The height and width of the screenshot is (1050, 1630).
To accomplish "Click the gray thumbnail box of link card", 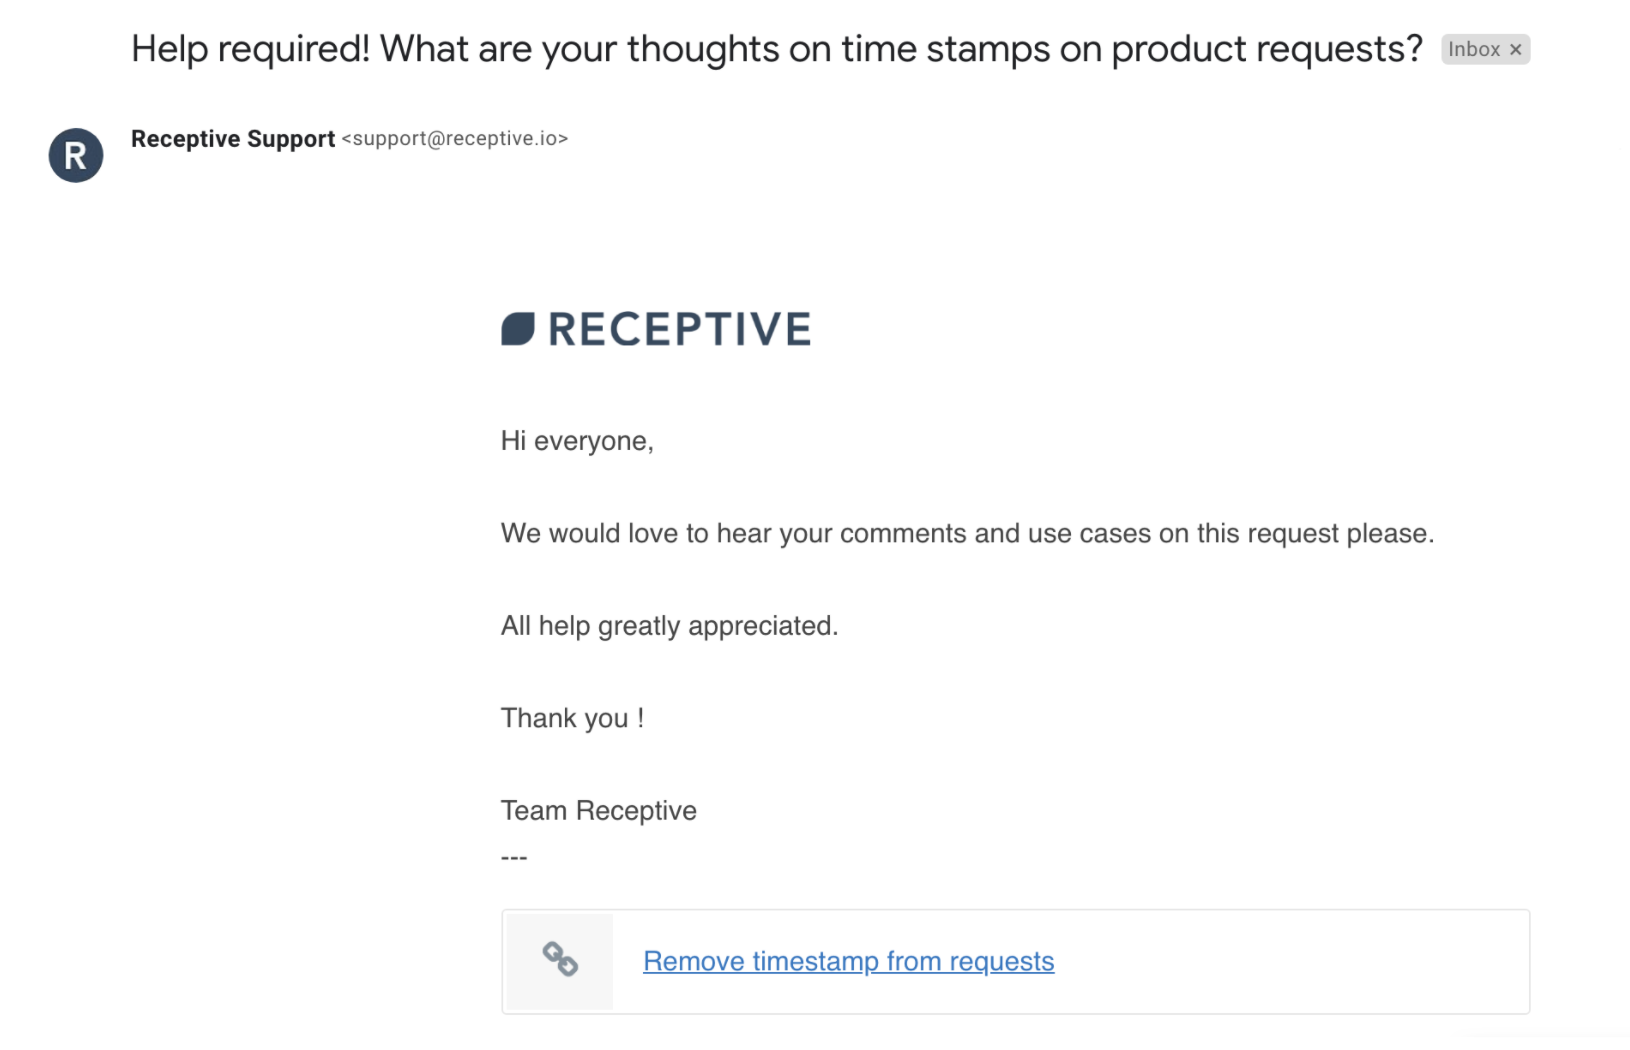I will click(x=560, y=961).
